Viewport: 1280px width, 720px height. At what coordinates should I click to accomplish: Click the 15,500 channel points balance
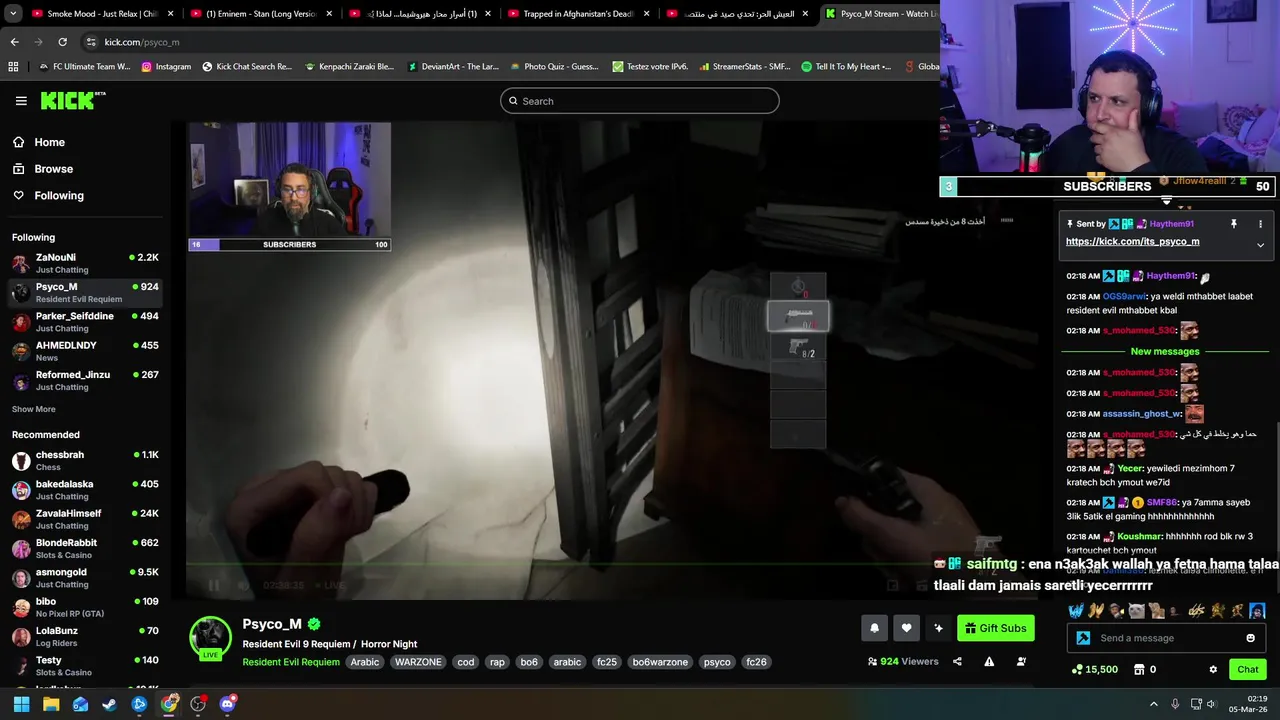pyautogui.click(x=1094, y=669)
